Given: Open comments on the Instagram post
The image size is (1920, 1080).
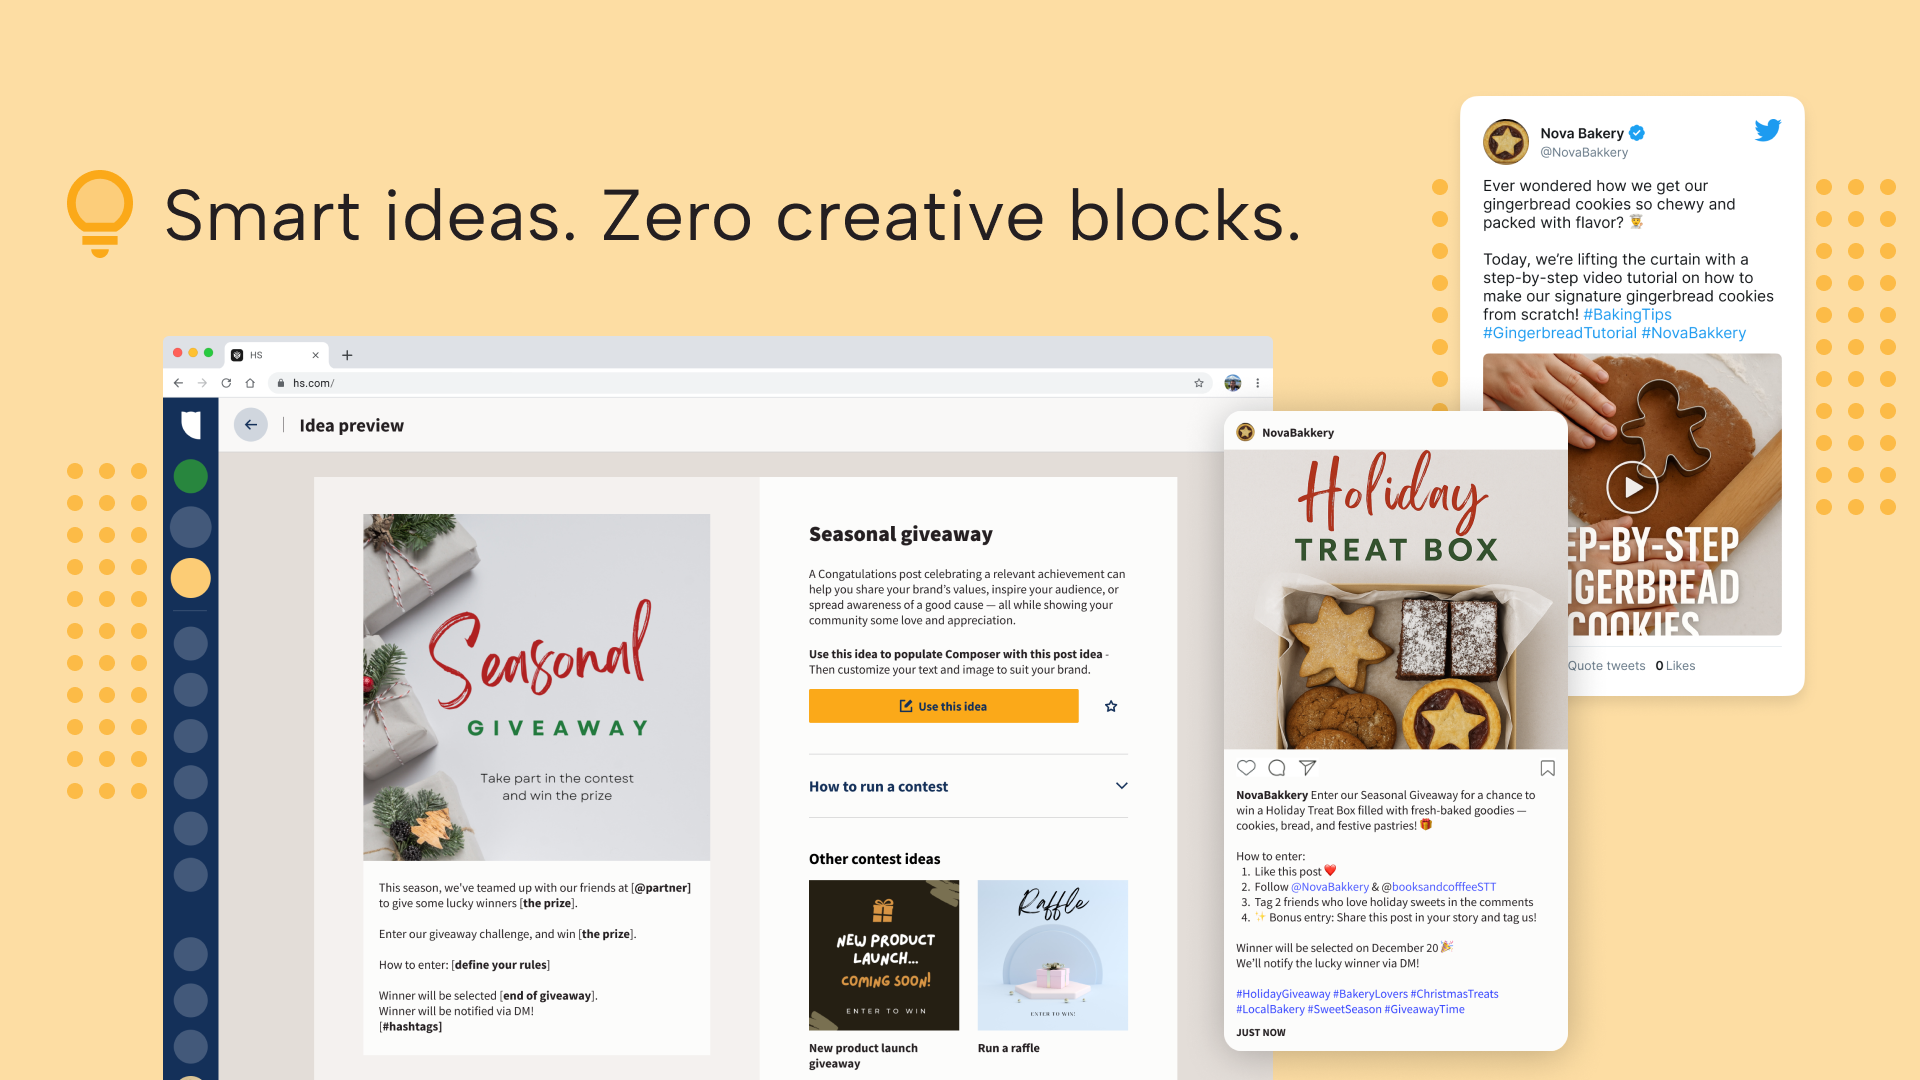Looking at the screenshot, I should pos(1277,768).
